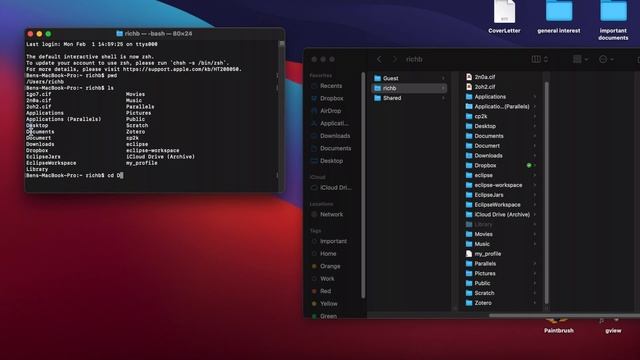The image size is (640, 360).
Task: Open Finder group-by dropdown
Action: pos(580,60)
